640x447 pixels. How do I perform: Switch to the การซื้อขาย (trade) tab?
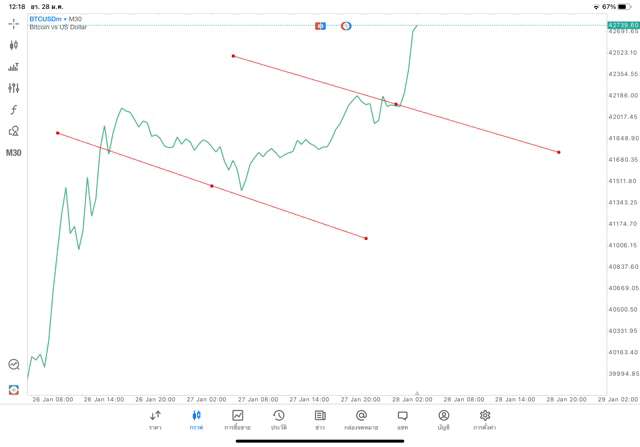[x=237, y=419]
